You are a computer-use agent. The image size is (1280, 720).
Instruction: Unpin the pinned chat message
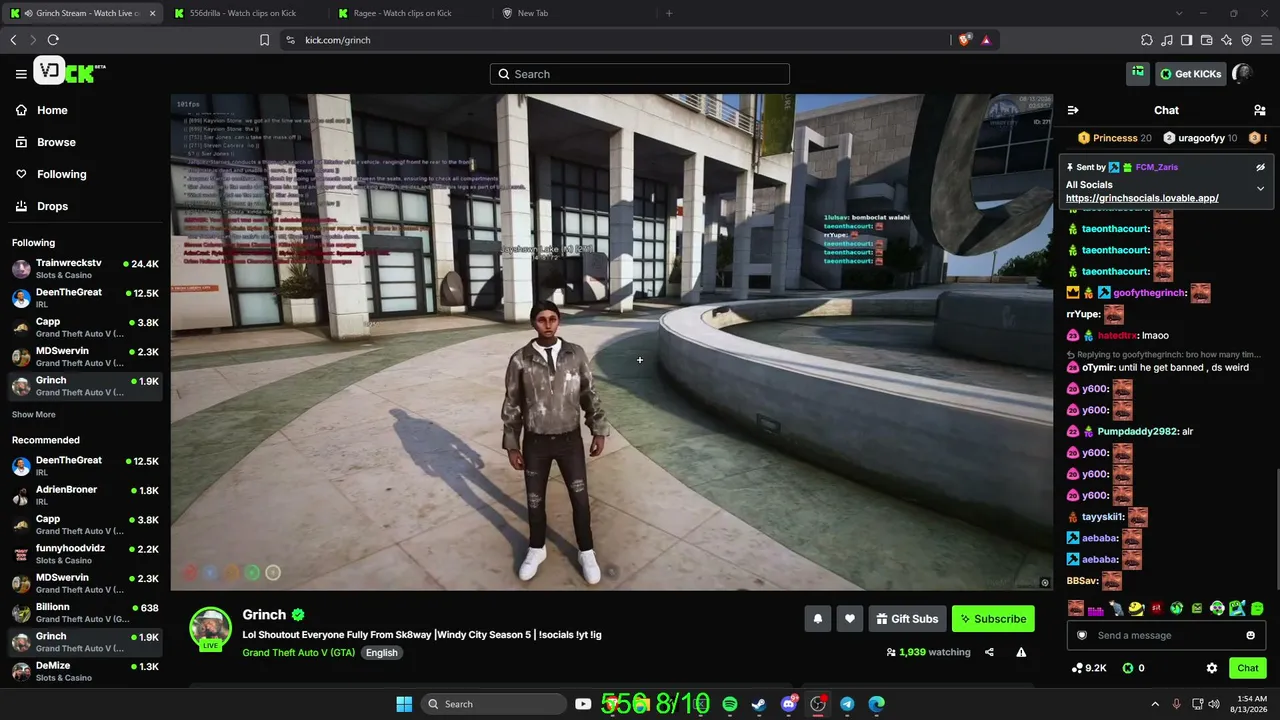1260,167
